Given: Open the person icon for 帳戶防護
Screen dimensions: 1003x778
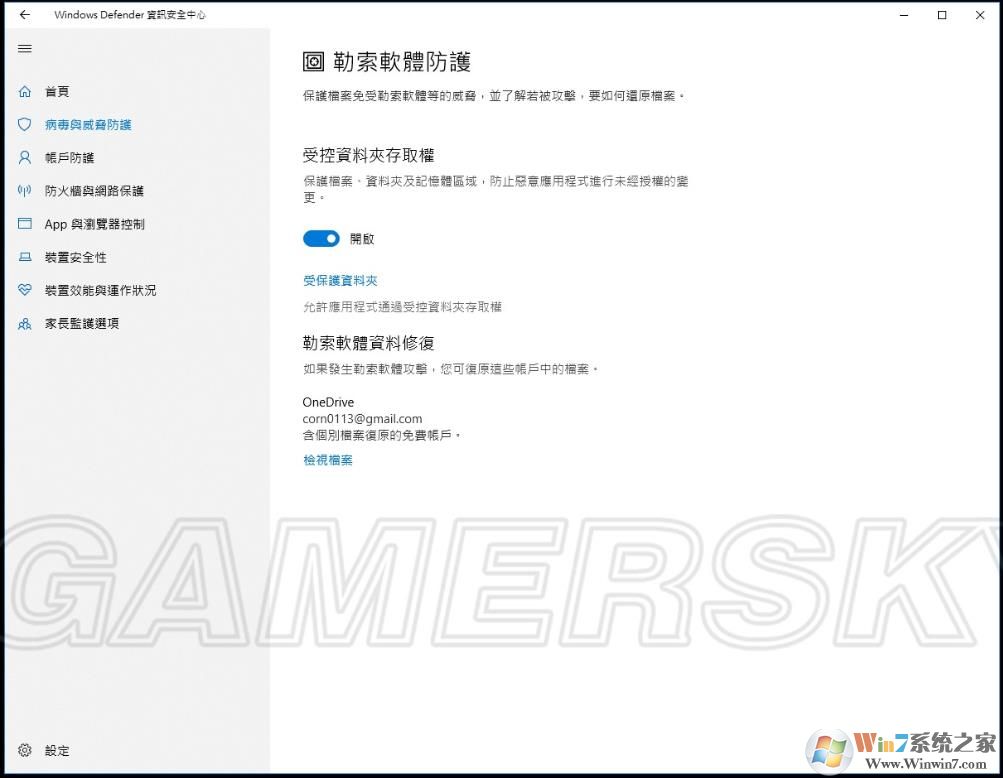Looking at the screenshot, I should (25, 158).
